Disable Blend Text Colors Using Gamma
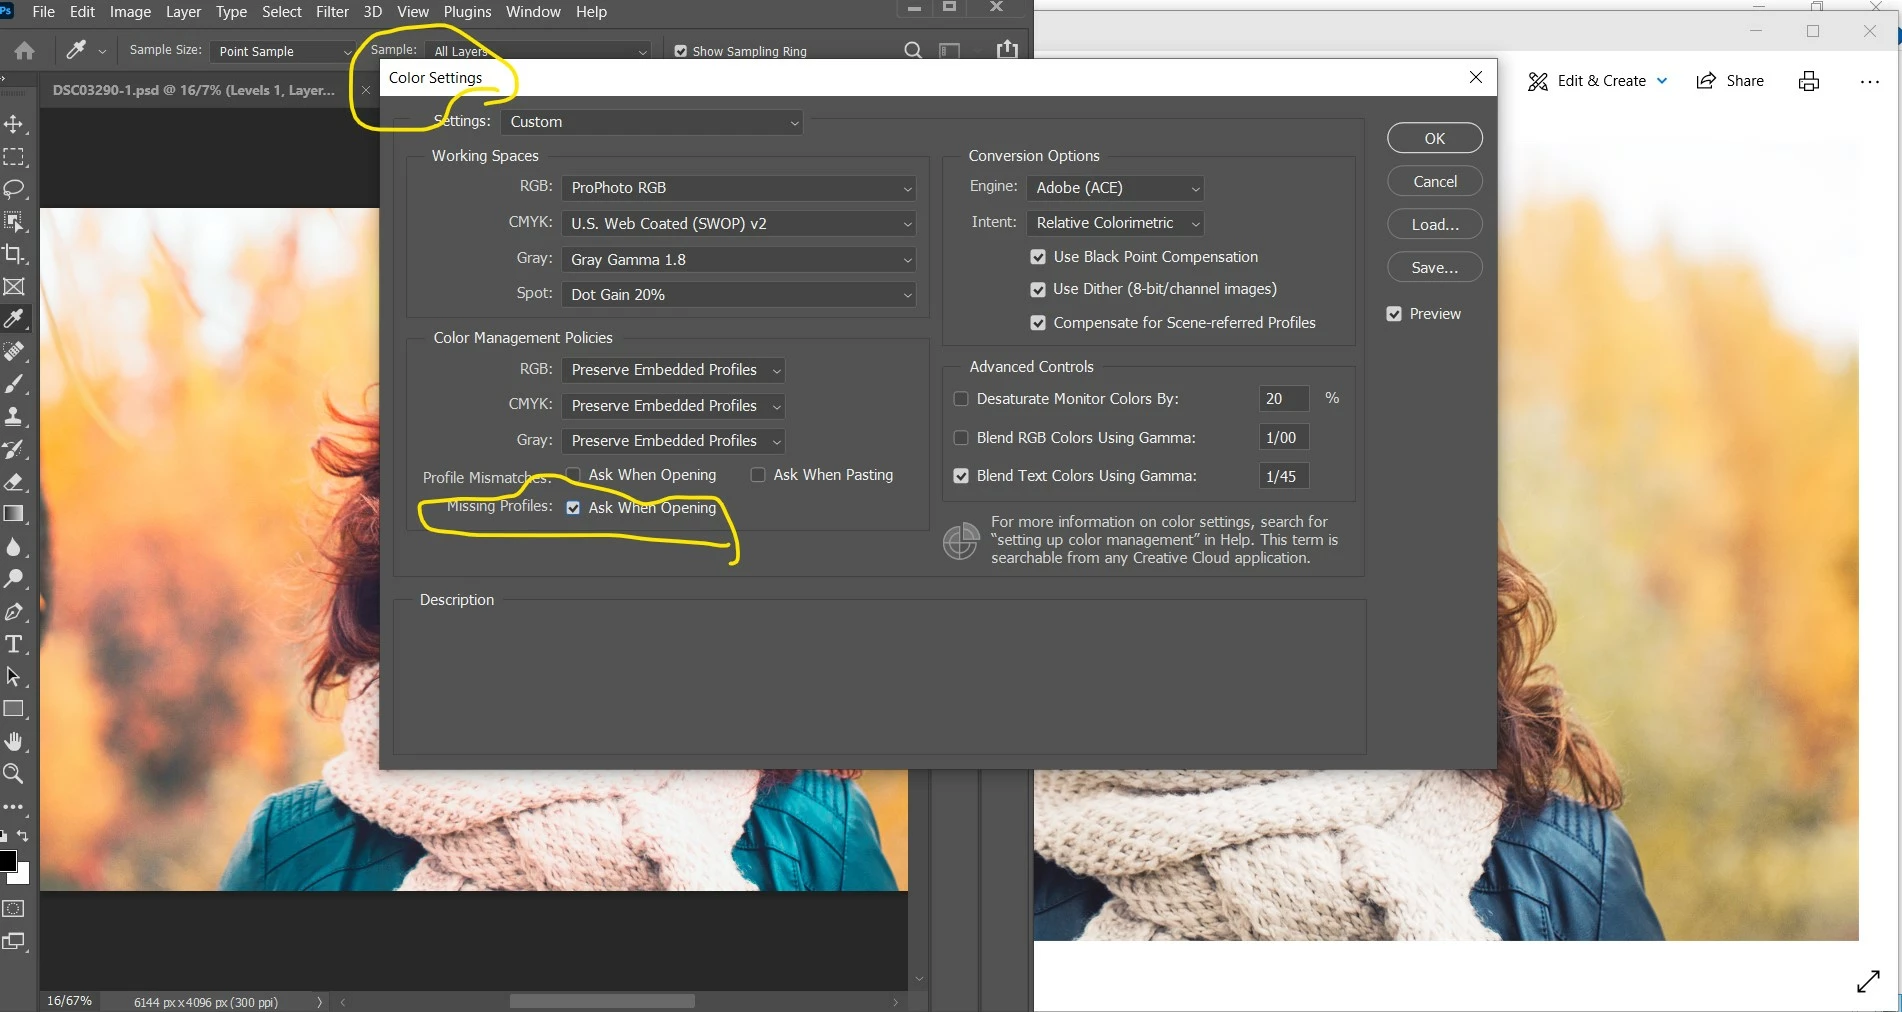 point(961,476)
